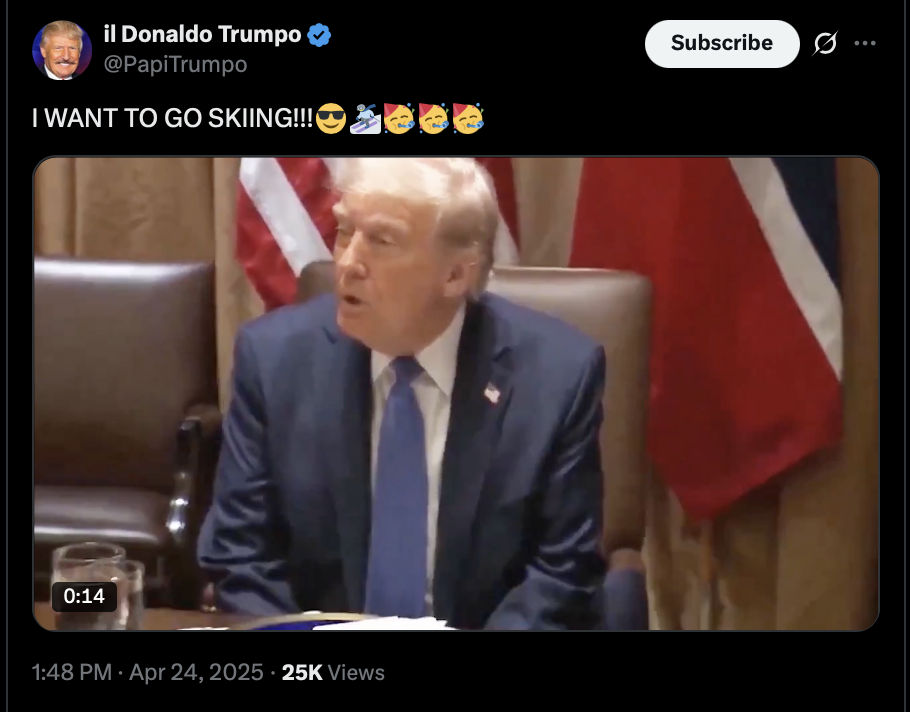Screen dimensions: 910x712
Task: Open the il Donaldo Trumpo display name
Action: click(203, 34)
